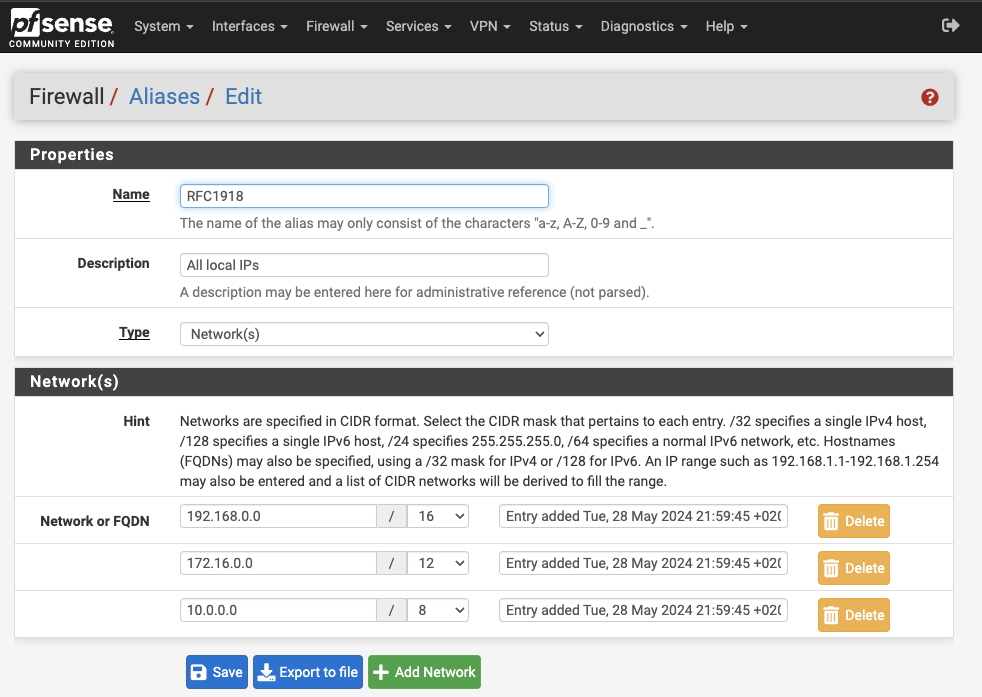982x697 pixels.
Task: Click the alias Name input field
Action: click(364, 196)
